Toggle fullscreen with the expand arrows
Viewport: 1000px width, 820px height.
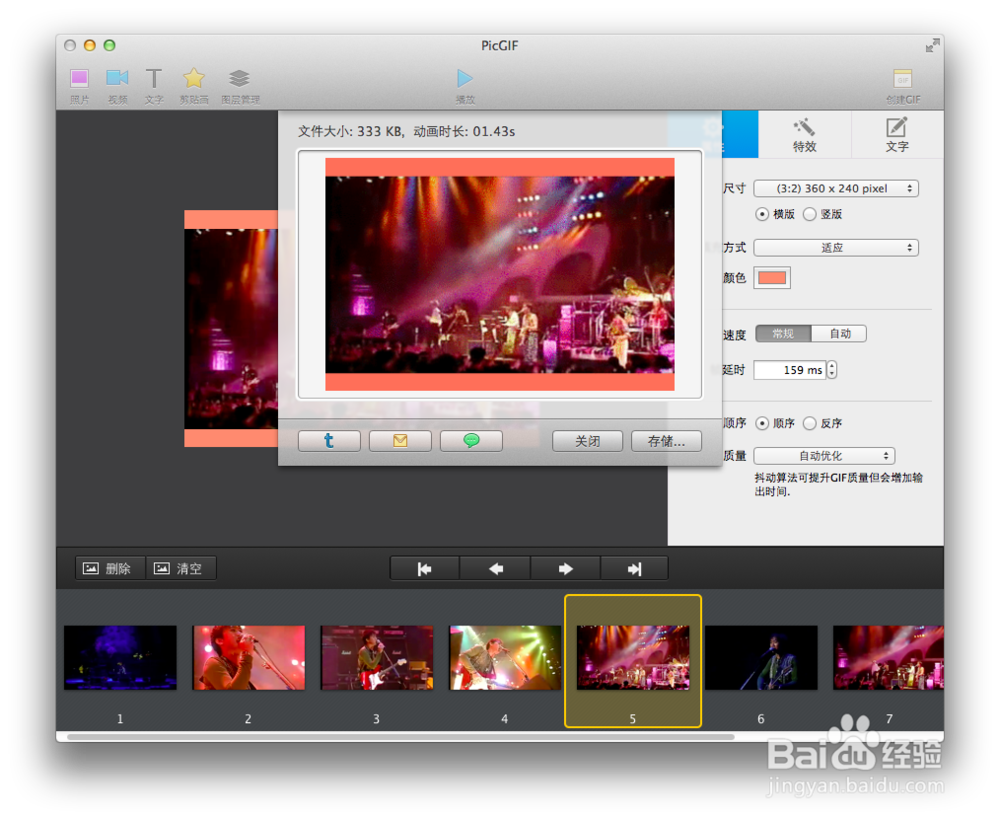pyautogui.click(x=932, y=45)
